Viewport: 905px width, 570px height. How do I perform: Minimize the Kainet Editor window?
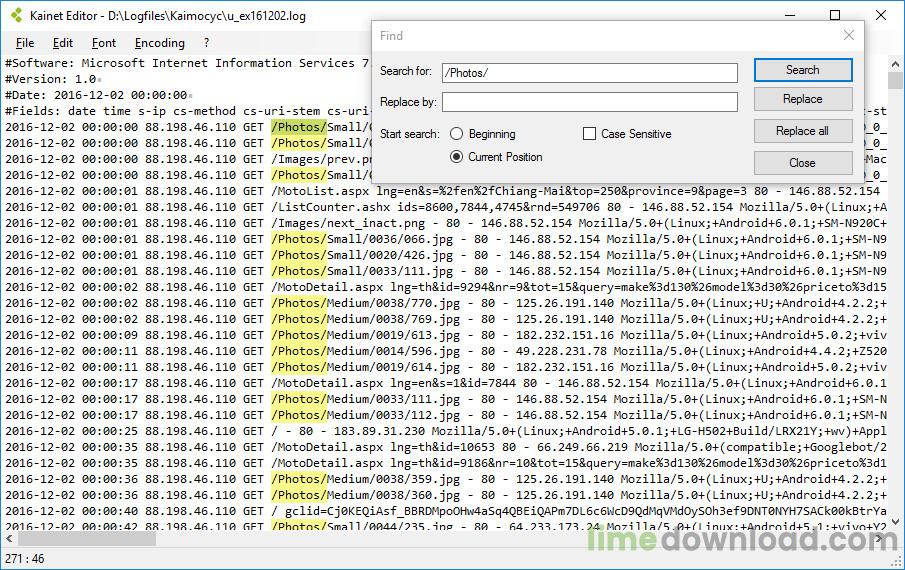pyautogui.click(x=791, y=16)
